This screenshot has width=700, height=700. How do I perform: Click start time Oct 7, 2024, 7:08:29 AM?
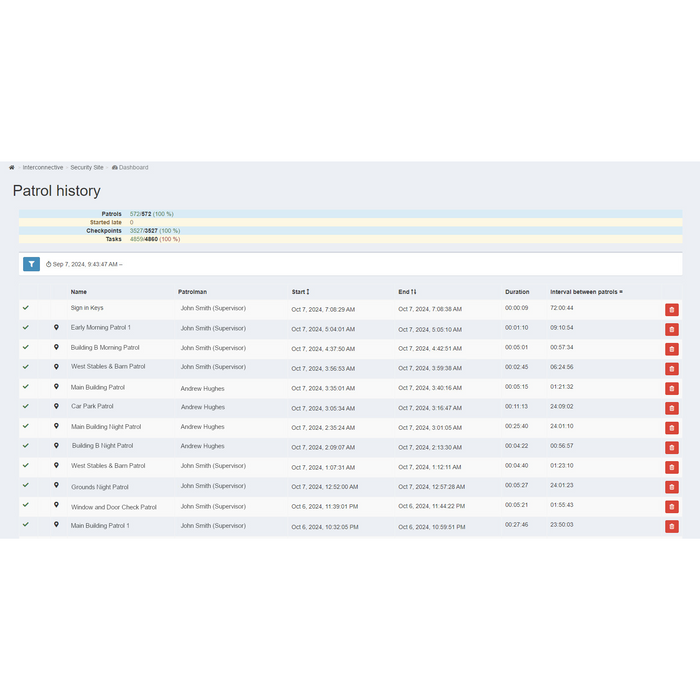[x=323, y=309]
